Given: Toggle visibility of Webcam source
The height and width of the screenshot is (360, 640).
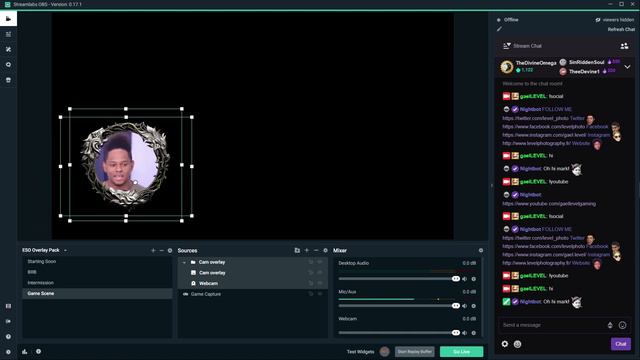Looking at the screenshot, I should [x=320, y=283].
